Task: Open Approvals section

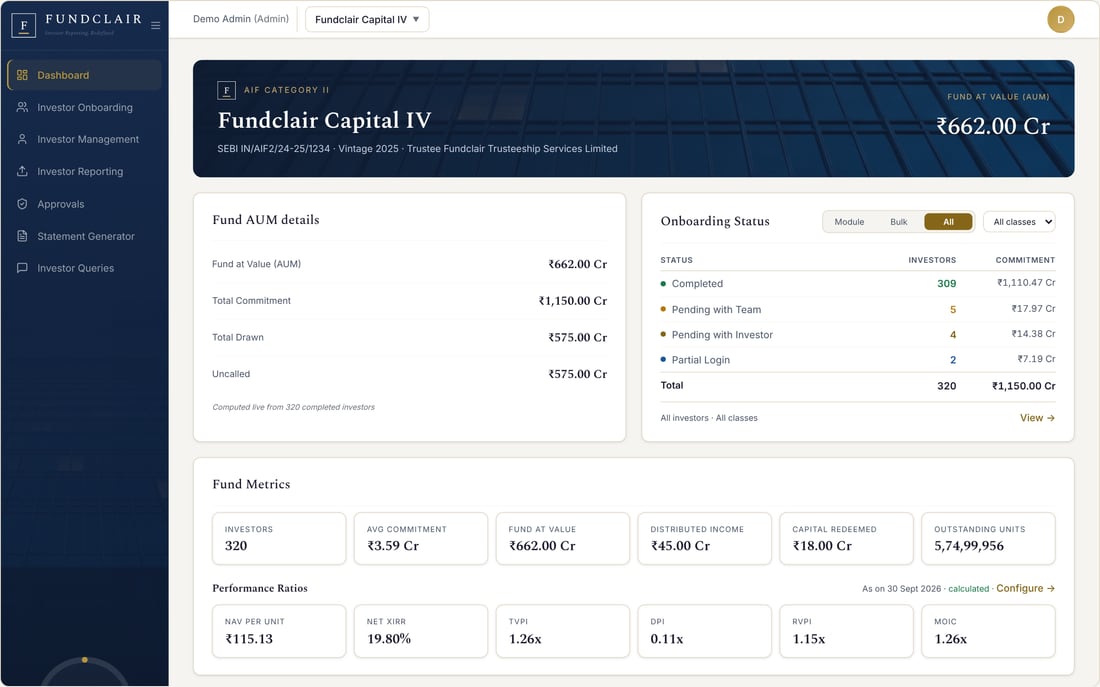Action: click(84, 204)
